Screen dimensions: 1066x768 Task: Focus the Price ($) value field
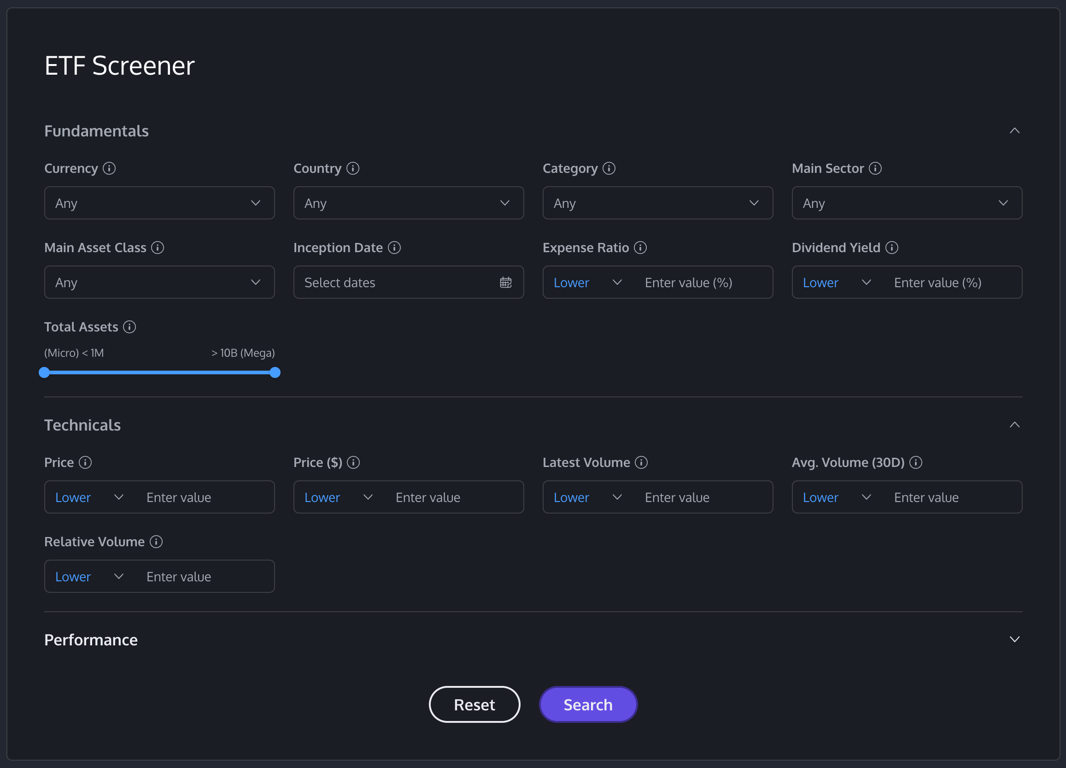(x=455, y=498)
